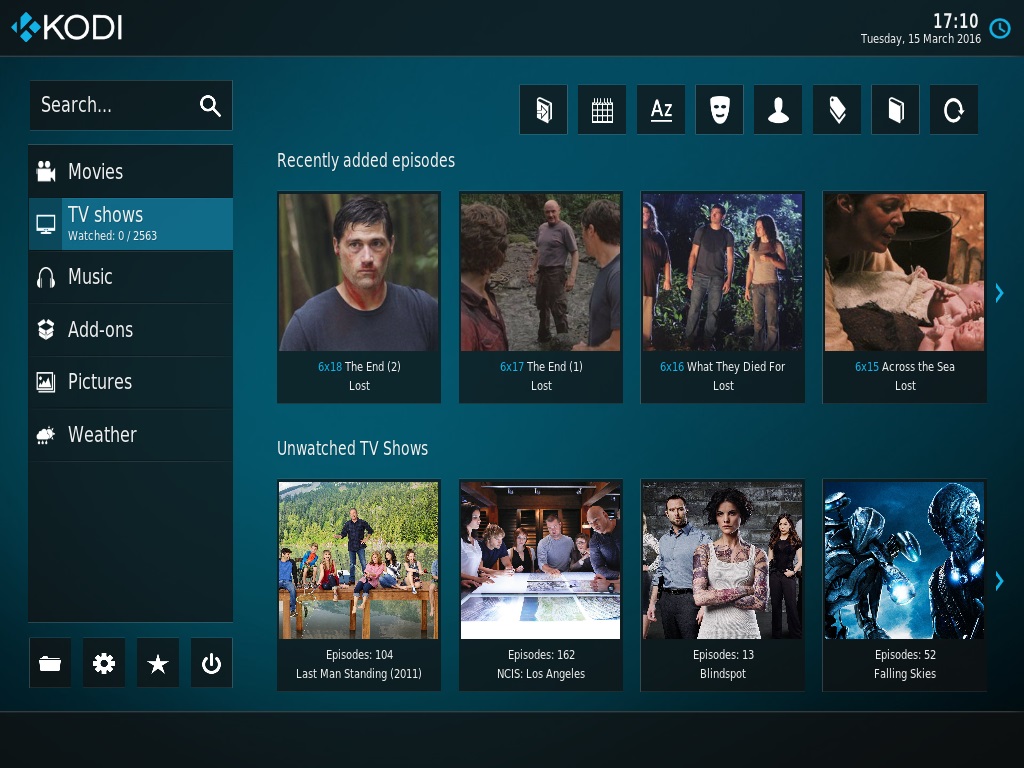Open favourites with the star button

click(x=157, y=663)
